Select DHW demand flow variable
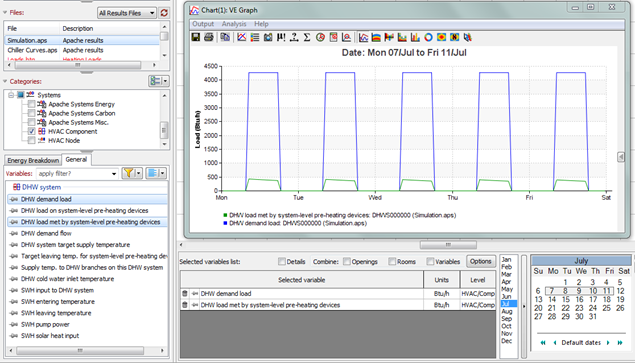This screenshot has height=363, width=635. point(46,233)
